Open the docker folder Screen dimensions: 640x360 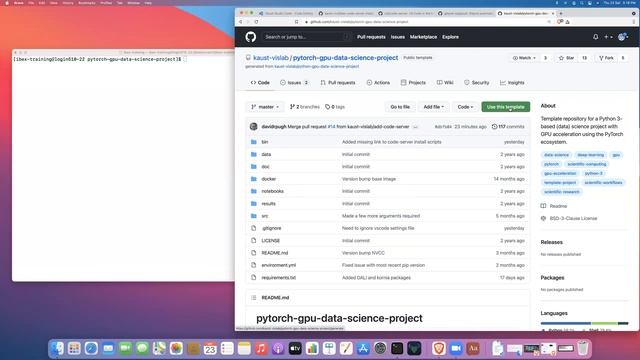point(269,179)
